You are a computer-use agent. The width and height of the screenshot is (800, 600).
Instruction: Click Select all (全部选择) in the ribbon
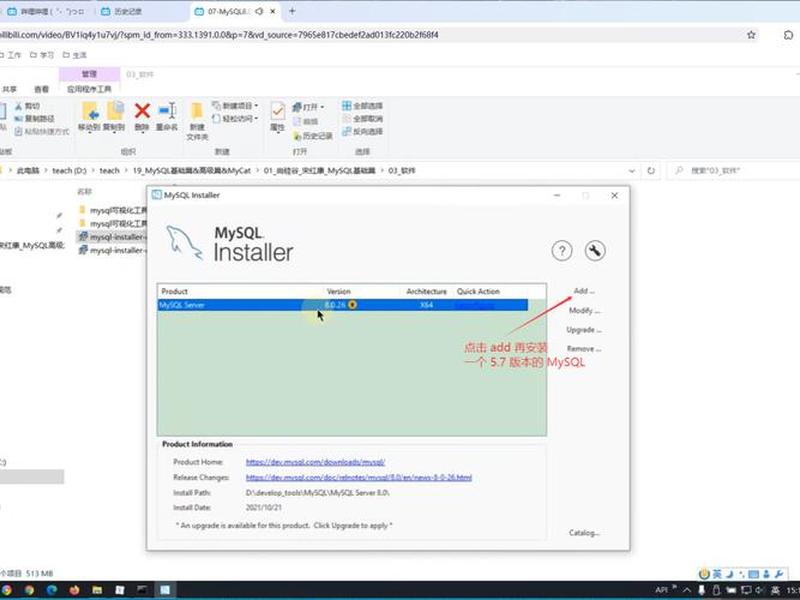(362, 106)
